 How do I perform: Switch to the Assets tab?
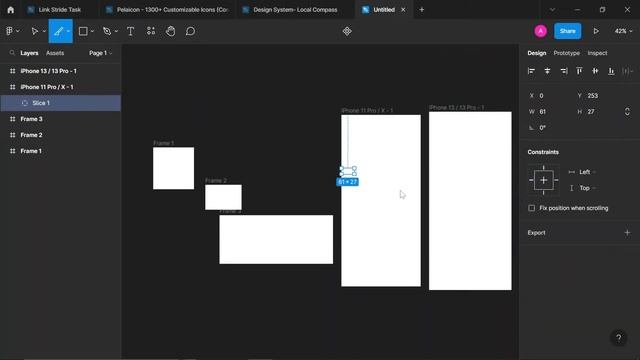click(x=55, y=53)
